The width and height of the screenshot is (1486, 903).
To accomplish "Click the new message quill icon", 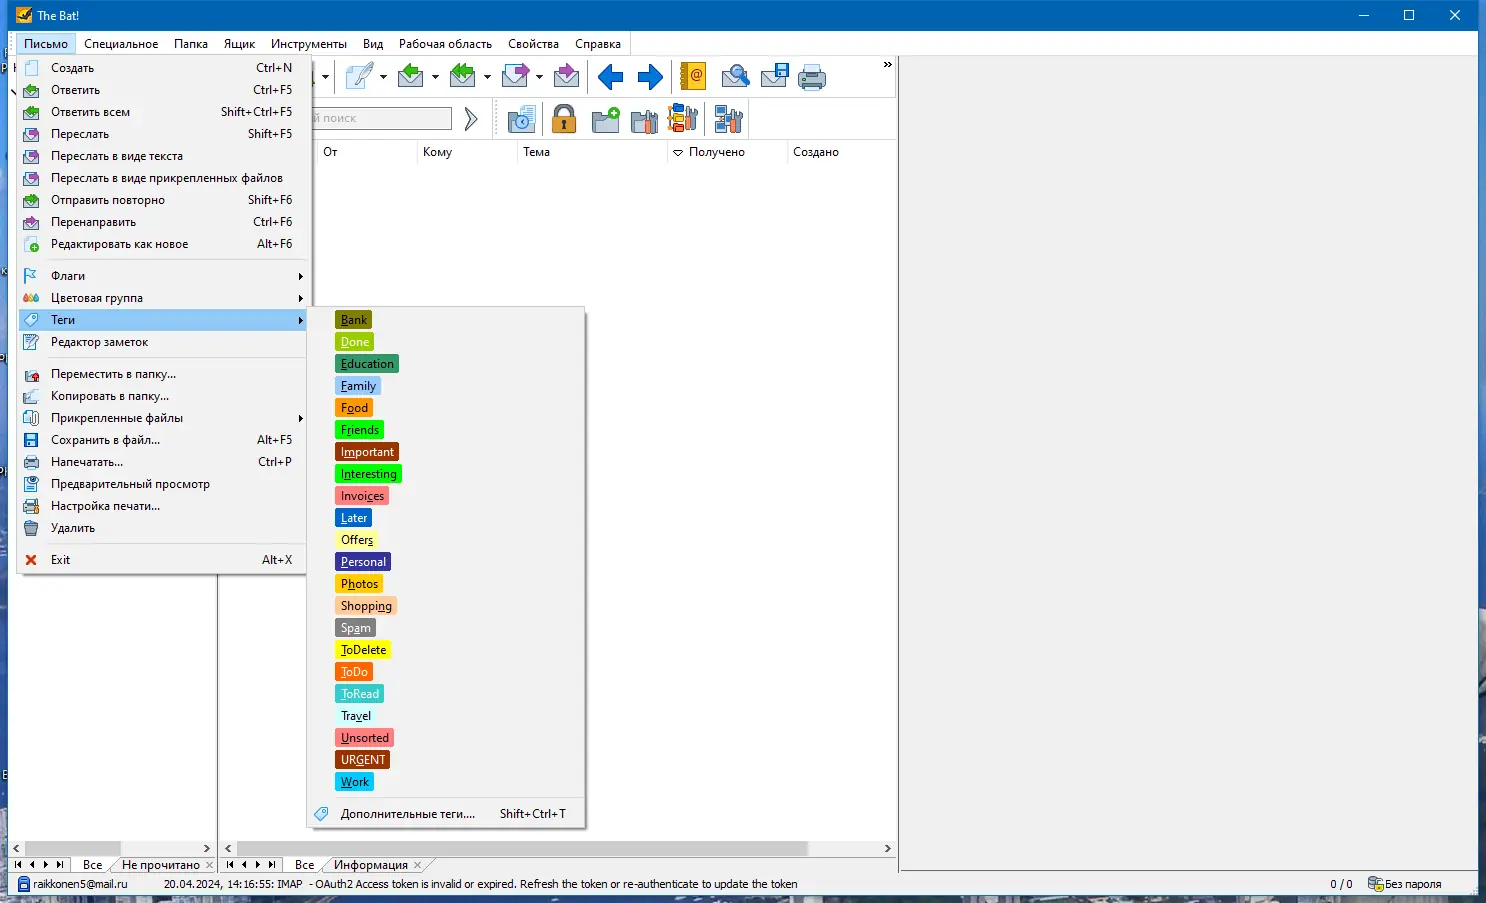I will point(359,76).
